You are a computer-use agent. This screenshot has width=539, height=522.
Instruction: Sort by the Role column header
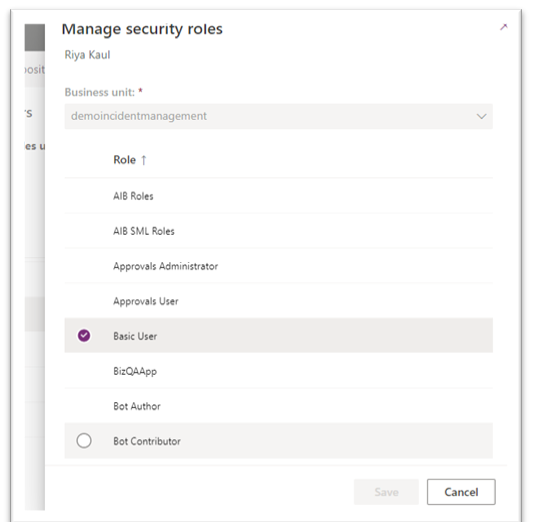coord(124,160)
